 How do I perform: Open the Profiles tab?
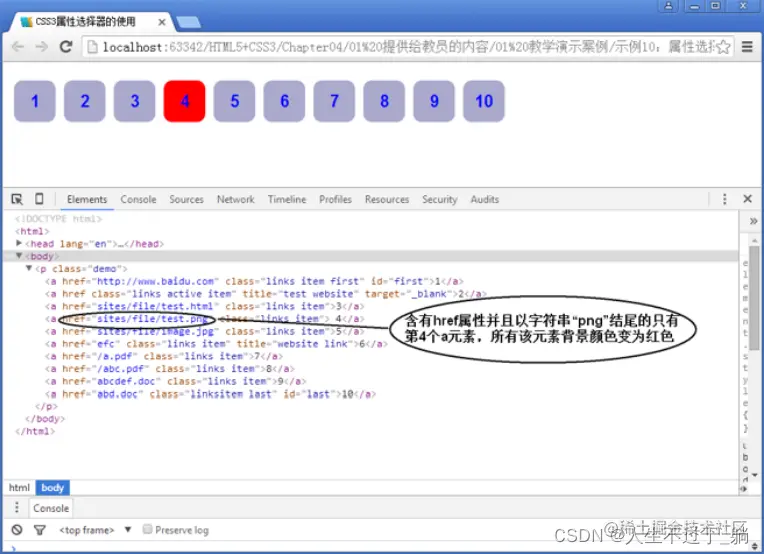coord(335,199)
